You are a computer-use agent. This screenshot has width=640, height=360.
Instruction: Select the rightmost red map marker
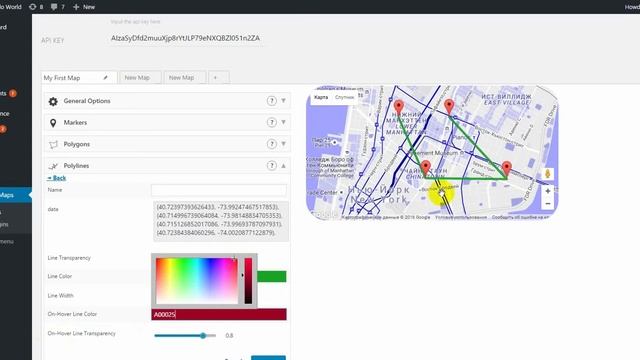tap(507, 169)
